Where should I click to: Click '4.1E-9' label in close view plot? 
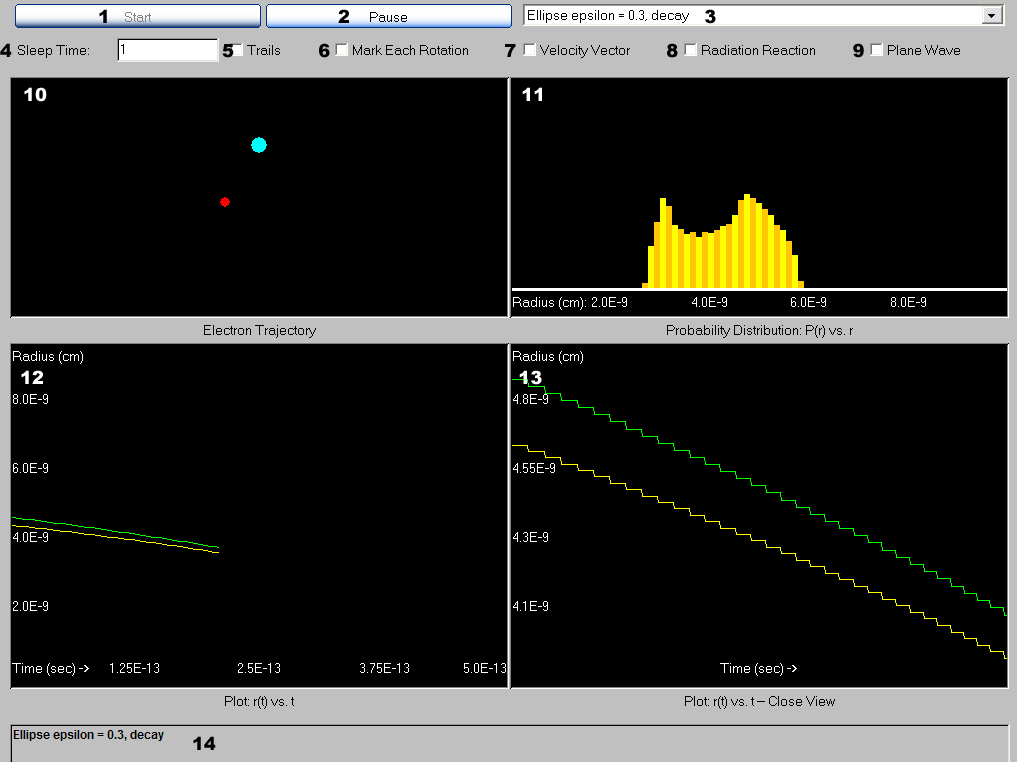point(531,606)
